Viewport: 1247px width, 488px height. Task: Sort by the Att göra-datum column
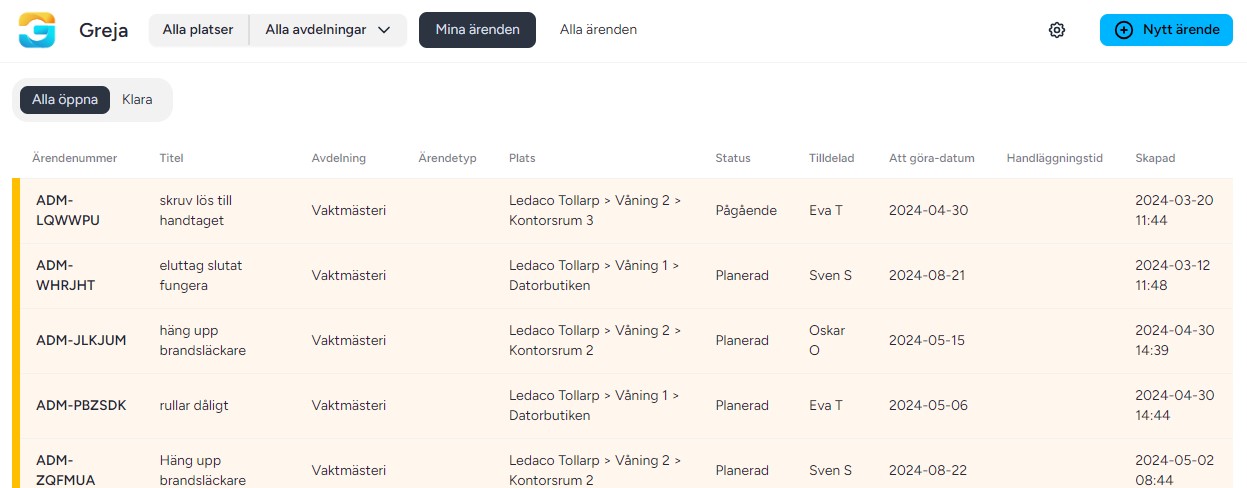coord(931,158)
